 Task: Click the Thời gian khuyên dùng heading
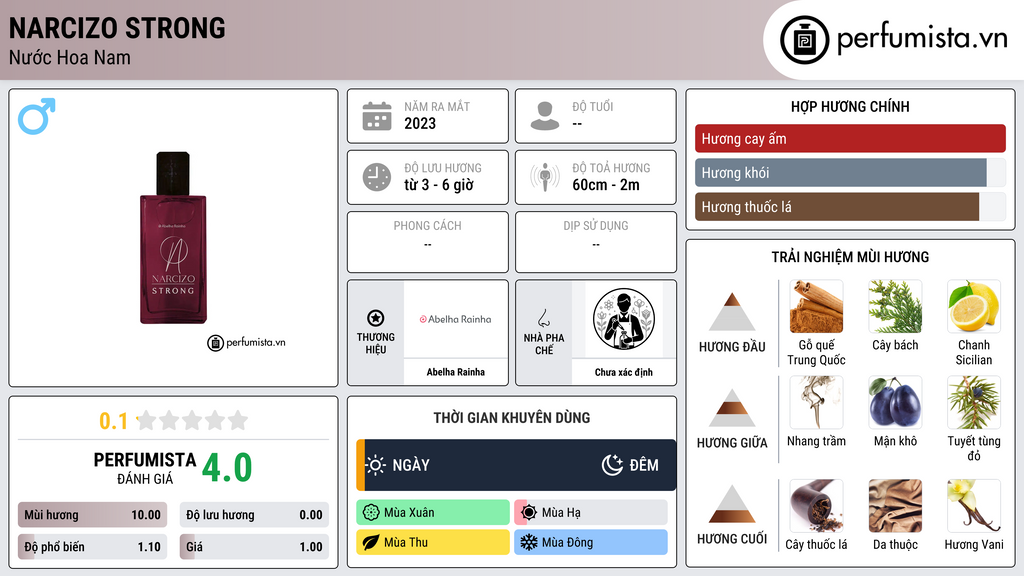[512, 418]
